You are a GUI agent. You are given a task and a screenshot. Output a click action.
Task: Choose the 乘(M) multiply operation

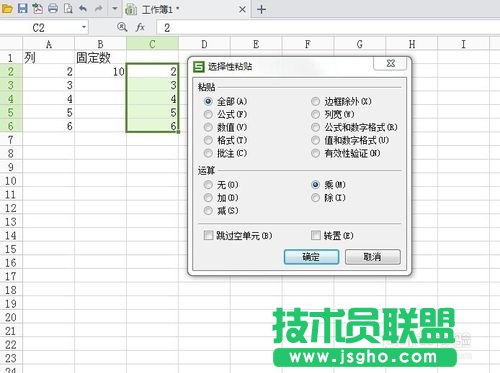tap(328, 185)
